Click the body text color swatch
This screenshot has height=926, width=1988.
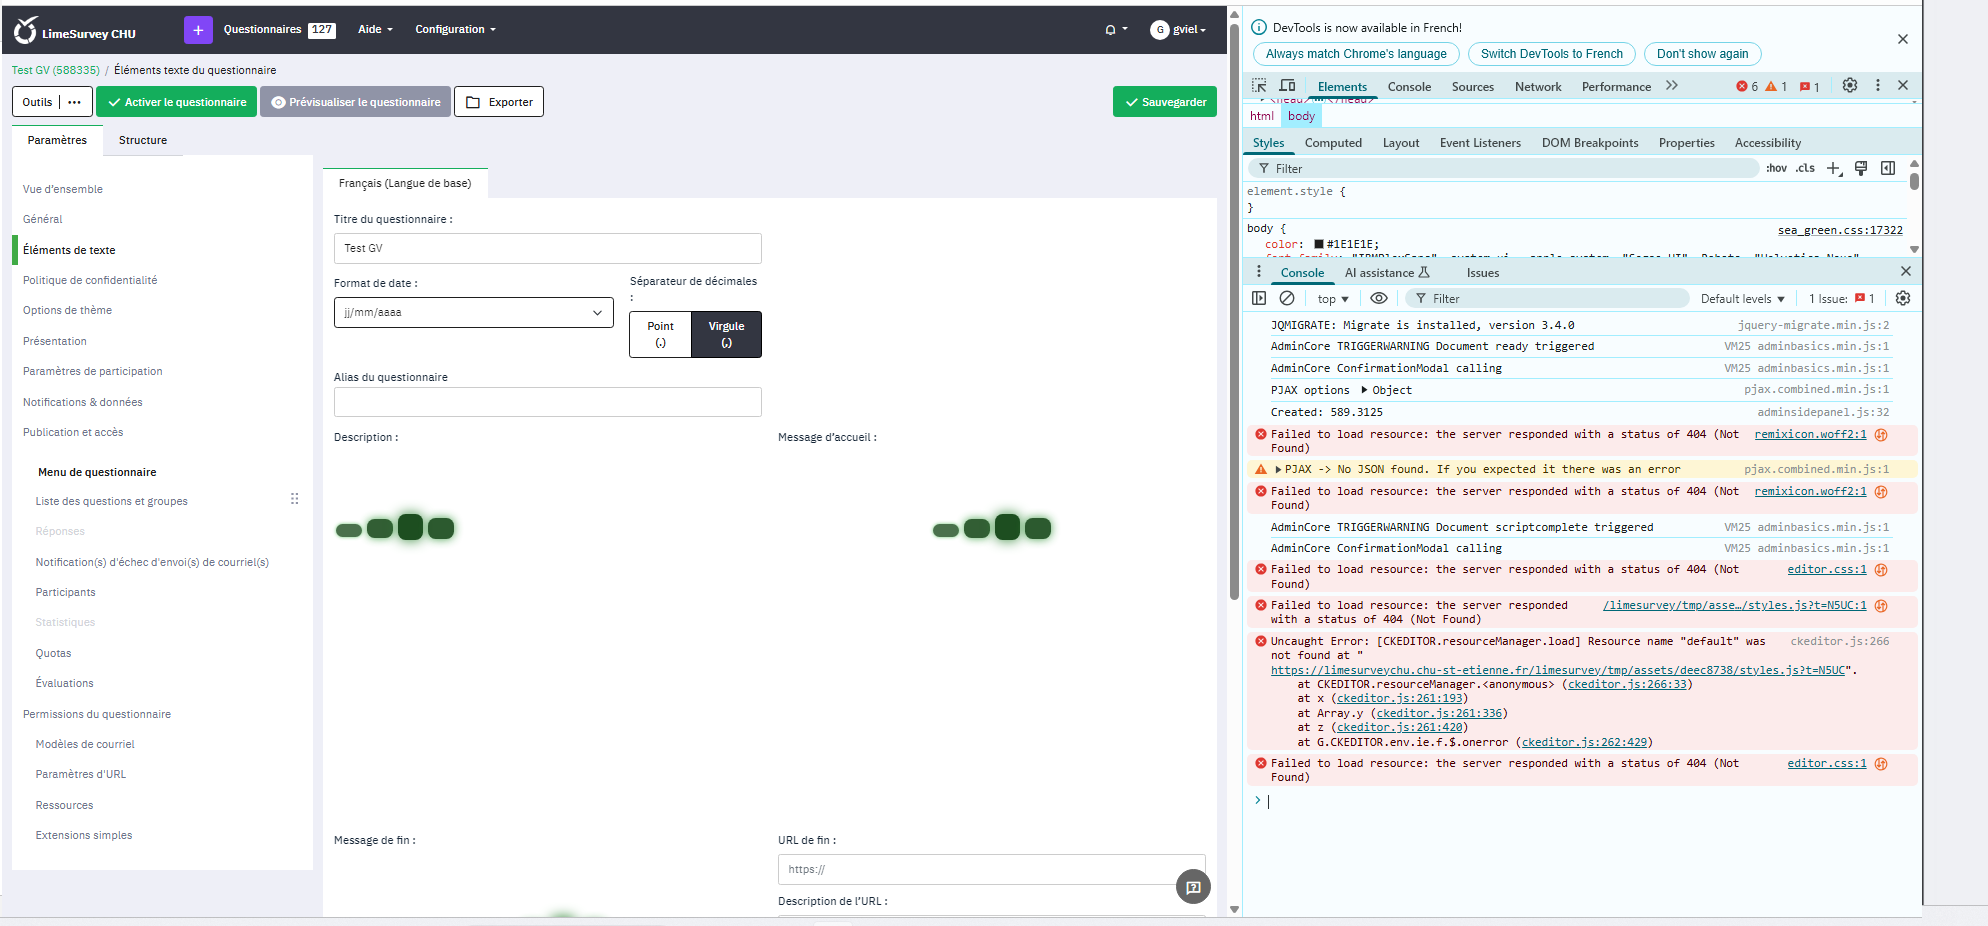tap(1318, 244)
